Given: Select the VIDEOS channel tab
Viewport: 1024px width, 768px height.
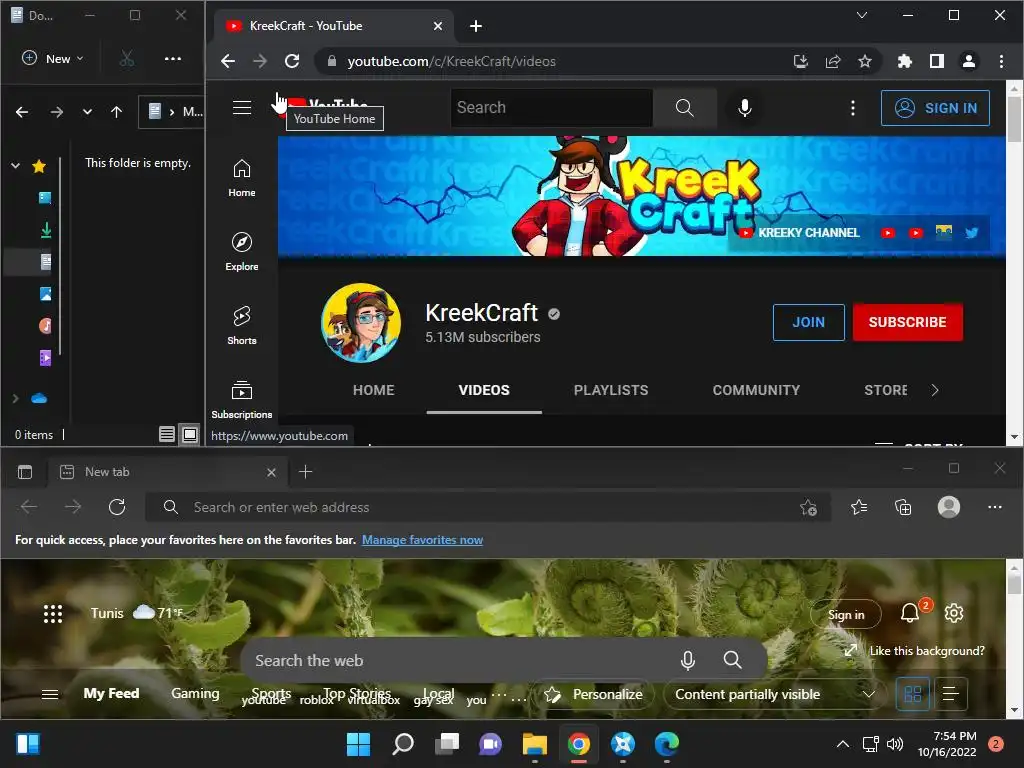Looking at the screenshot, I should (484, 390).
